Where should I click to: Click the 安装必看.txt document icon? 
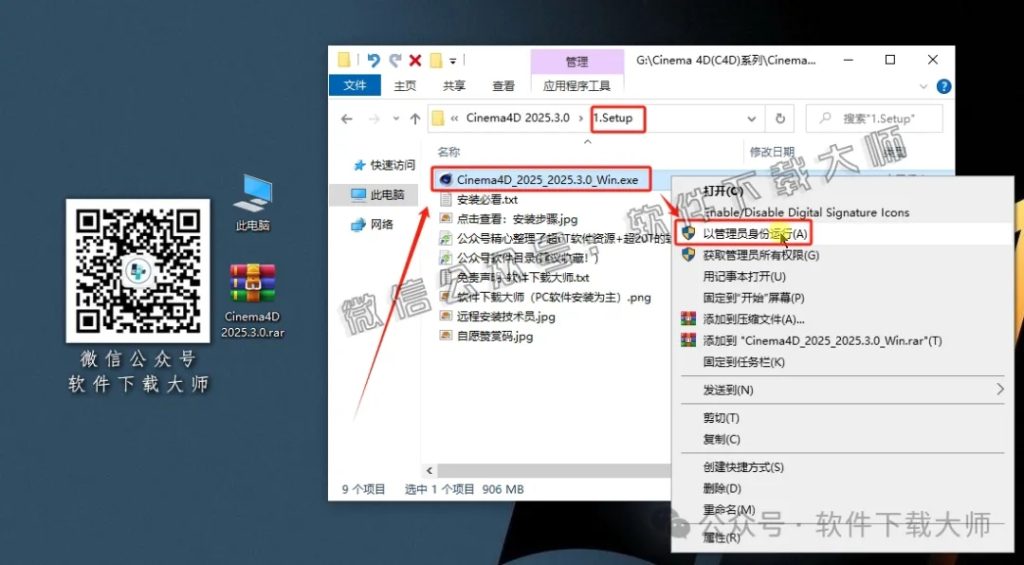coord(446,199)
